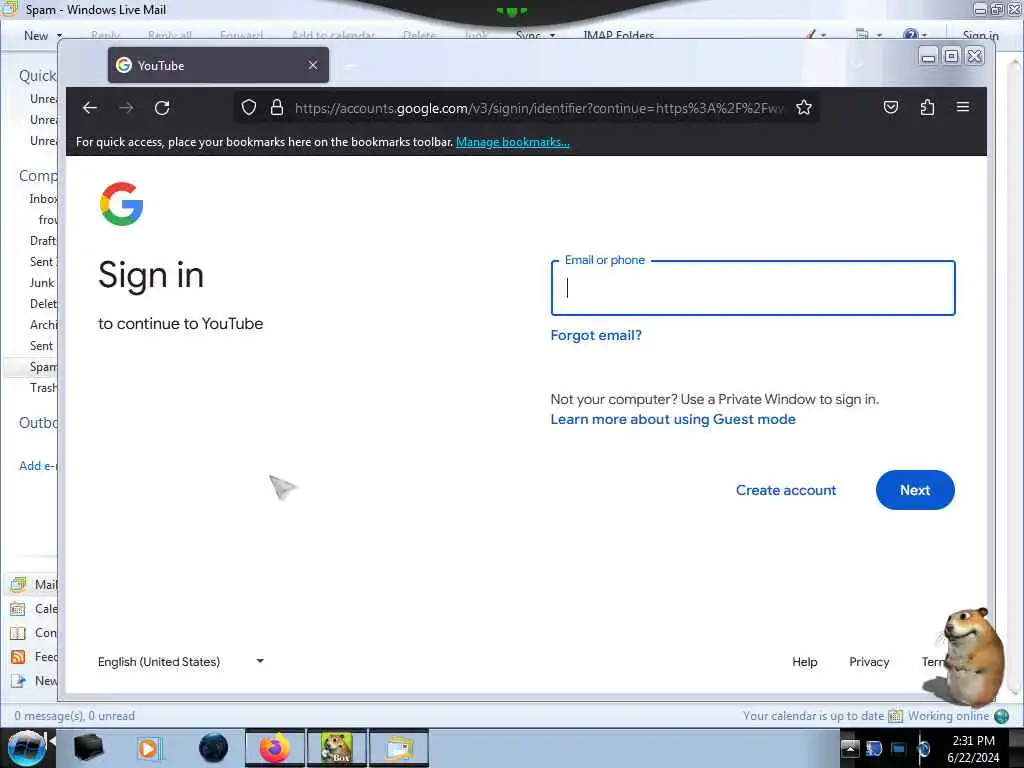This screenshot has width=1024, height=768.
Task: Open the help icon in Windows Live Mail
Action: [911, 35]
